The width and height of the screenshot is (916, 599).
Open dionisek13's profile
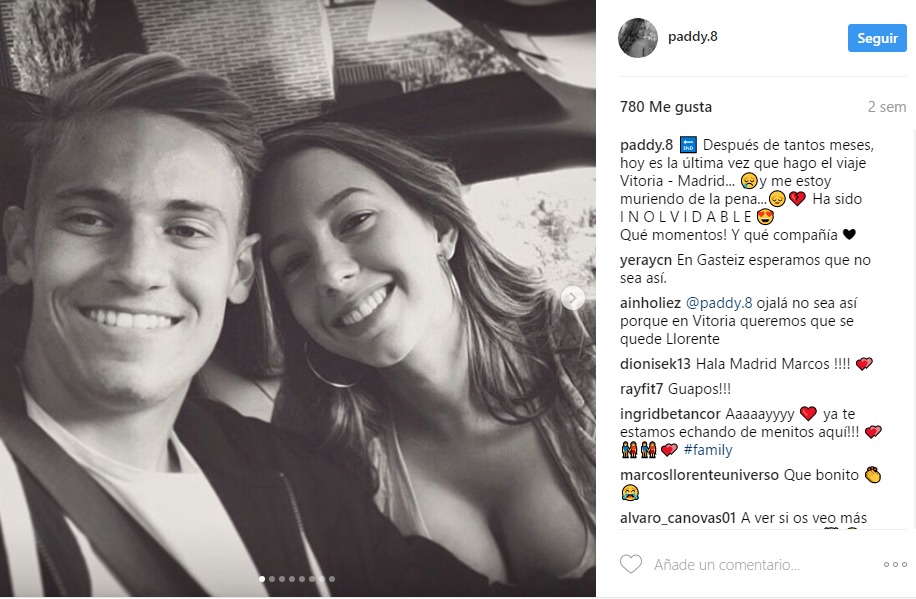(656, 364)
